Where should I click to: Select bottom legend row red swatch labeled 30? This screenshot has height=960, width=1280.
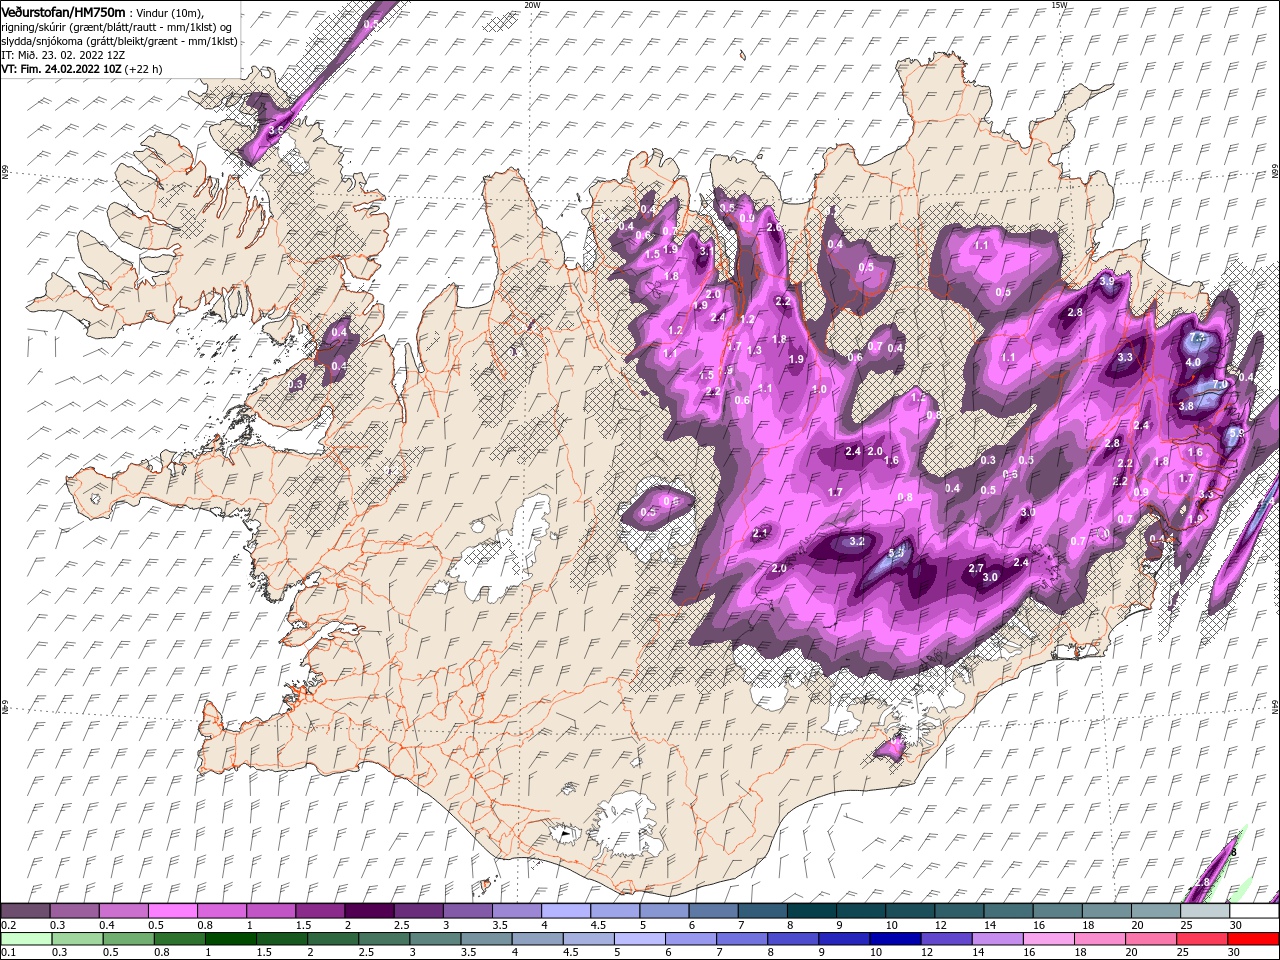(1254, 939)
